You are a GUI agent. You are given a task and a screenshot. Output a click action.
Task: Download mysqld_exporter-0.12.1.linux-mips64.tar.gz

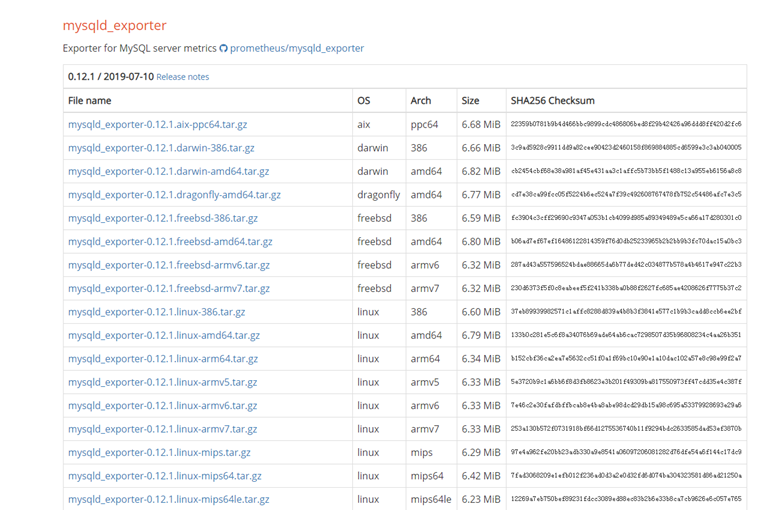165,476
